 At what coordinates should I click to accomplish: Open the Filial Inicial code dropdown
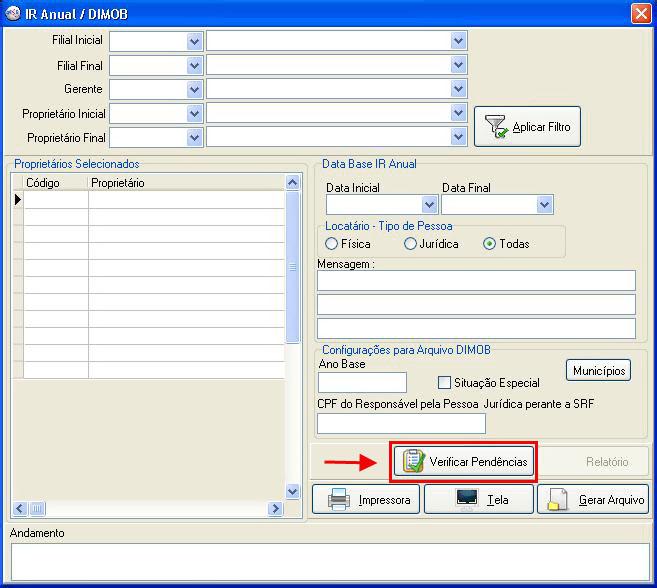(194, 41)
